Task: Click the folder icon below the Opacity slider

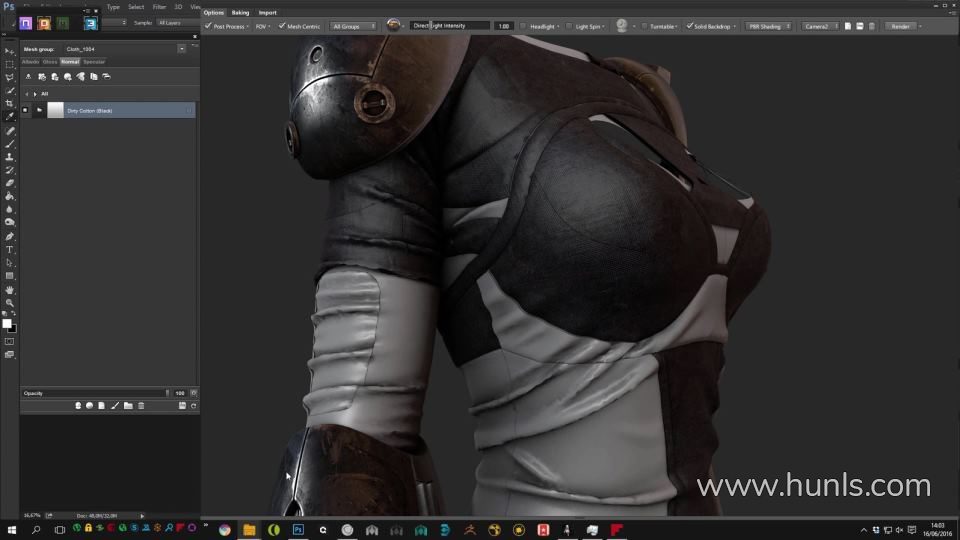Action: point(128,405)
